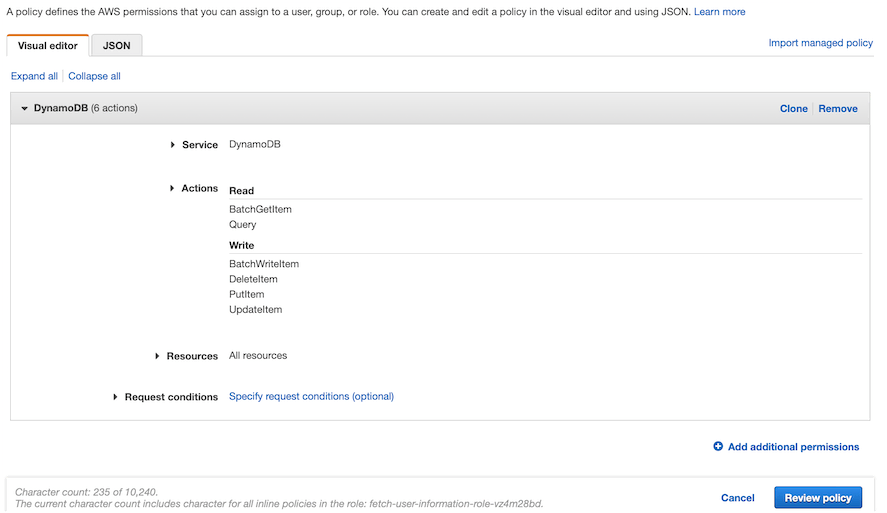Cancel the policy creation
This screenshot has width=887, height=513.
click(737, 498)
